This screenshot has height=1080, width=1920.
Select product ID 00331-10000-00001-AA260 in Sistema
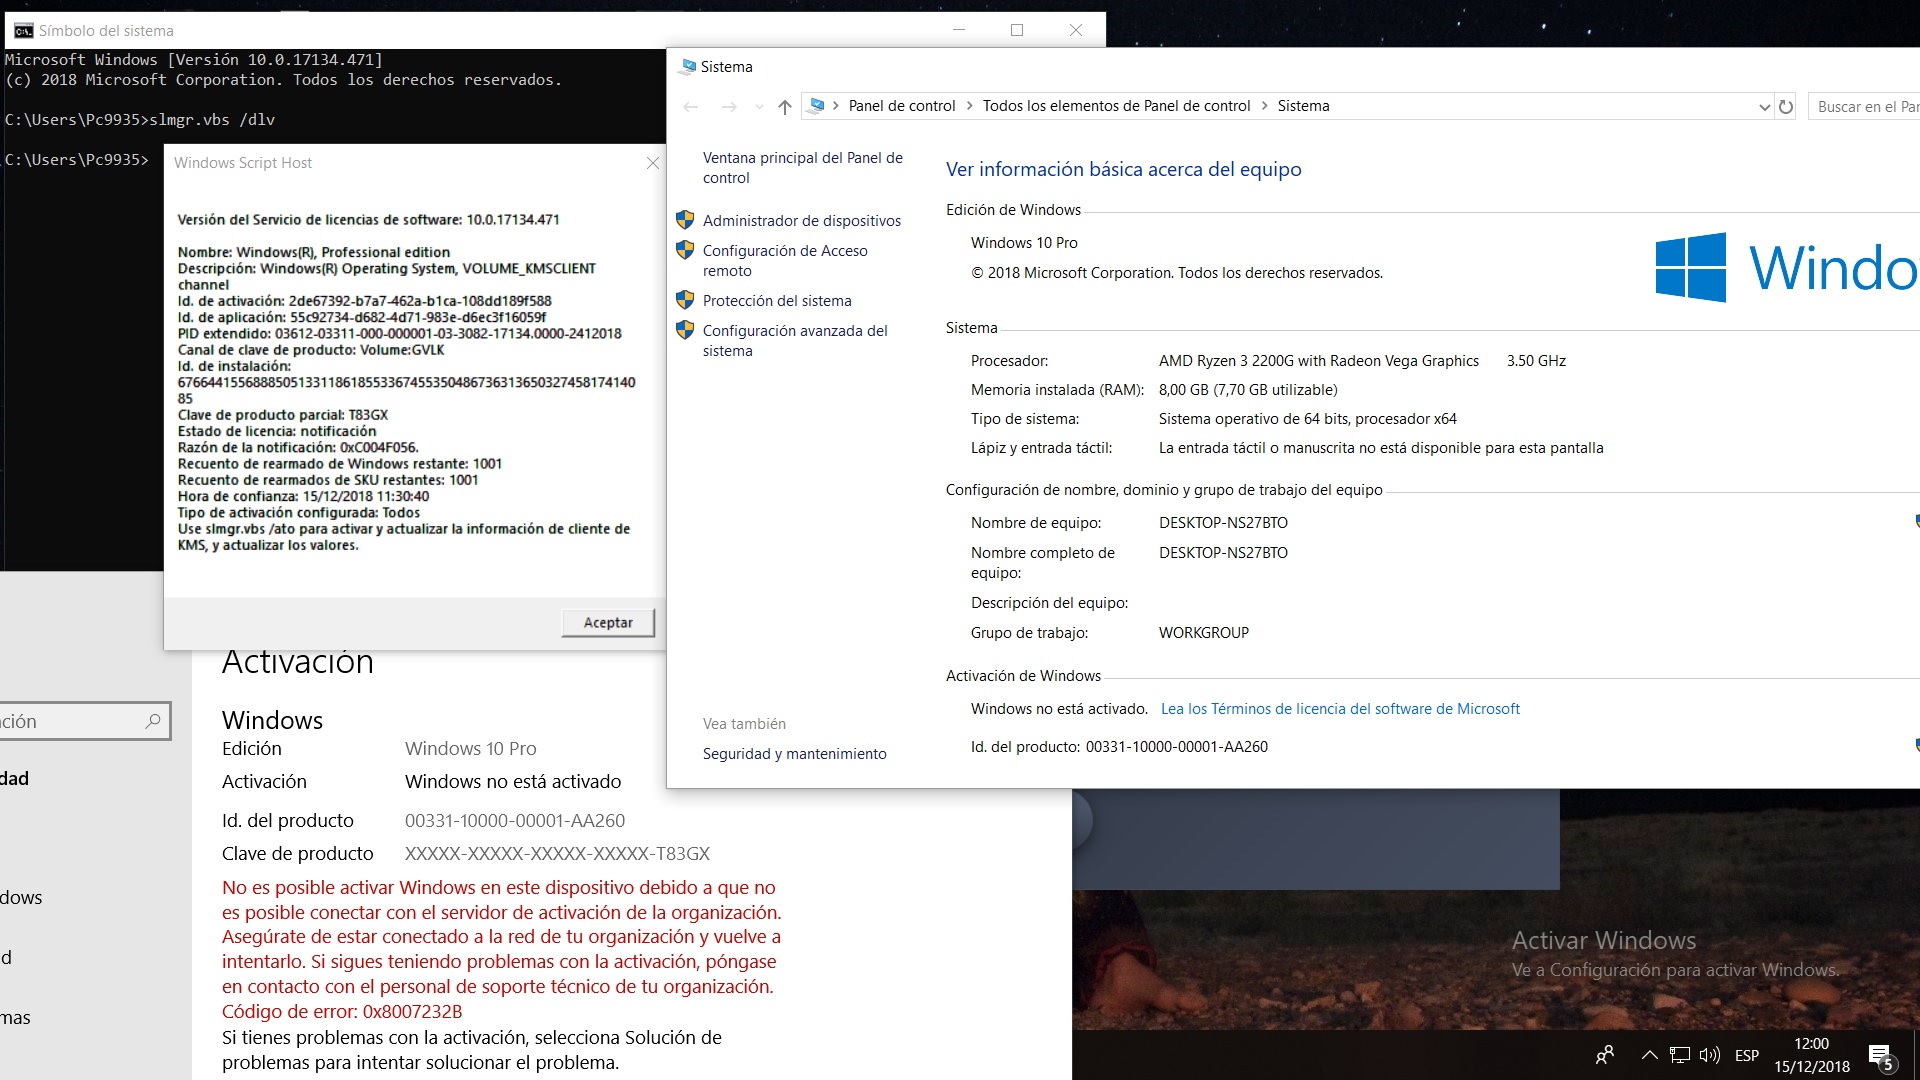1177,746
